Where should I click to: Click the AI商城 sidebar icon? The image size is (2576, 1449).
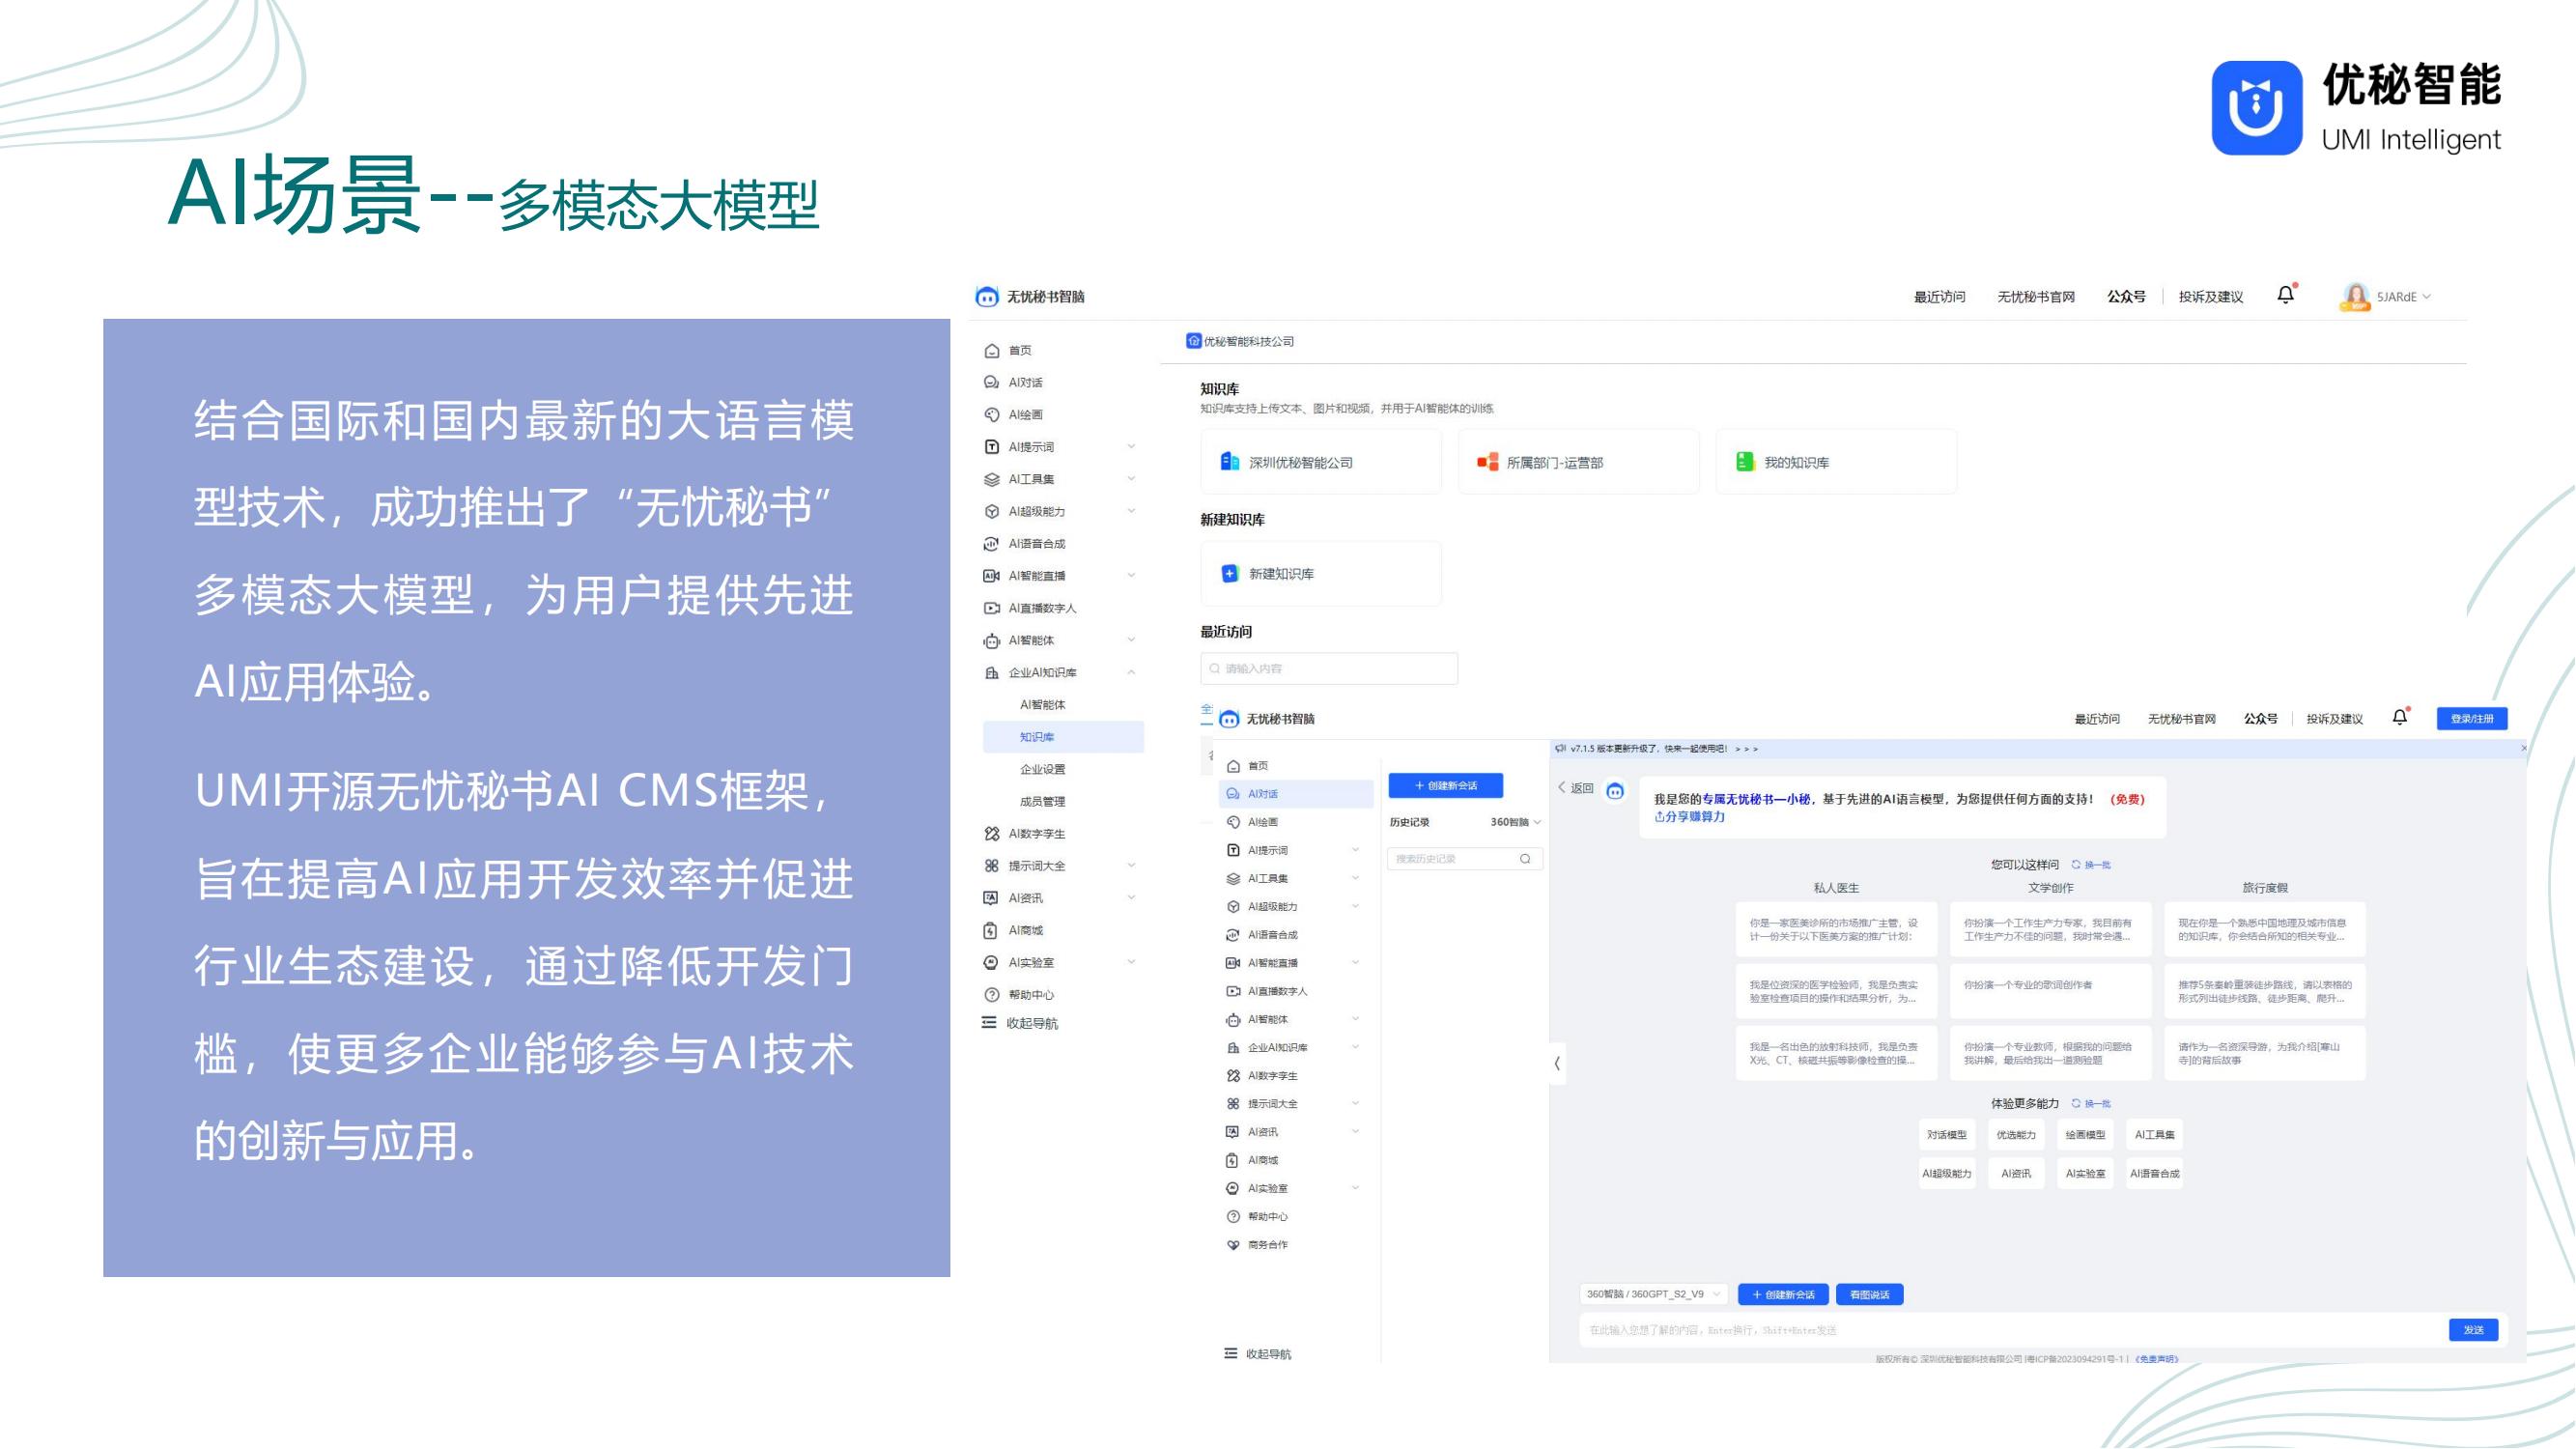point(991,930)
